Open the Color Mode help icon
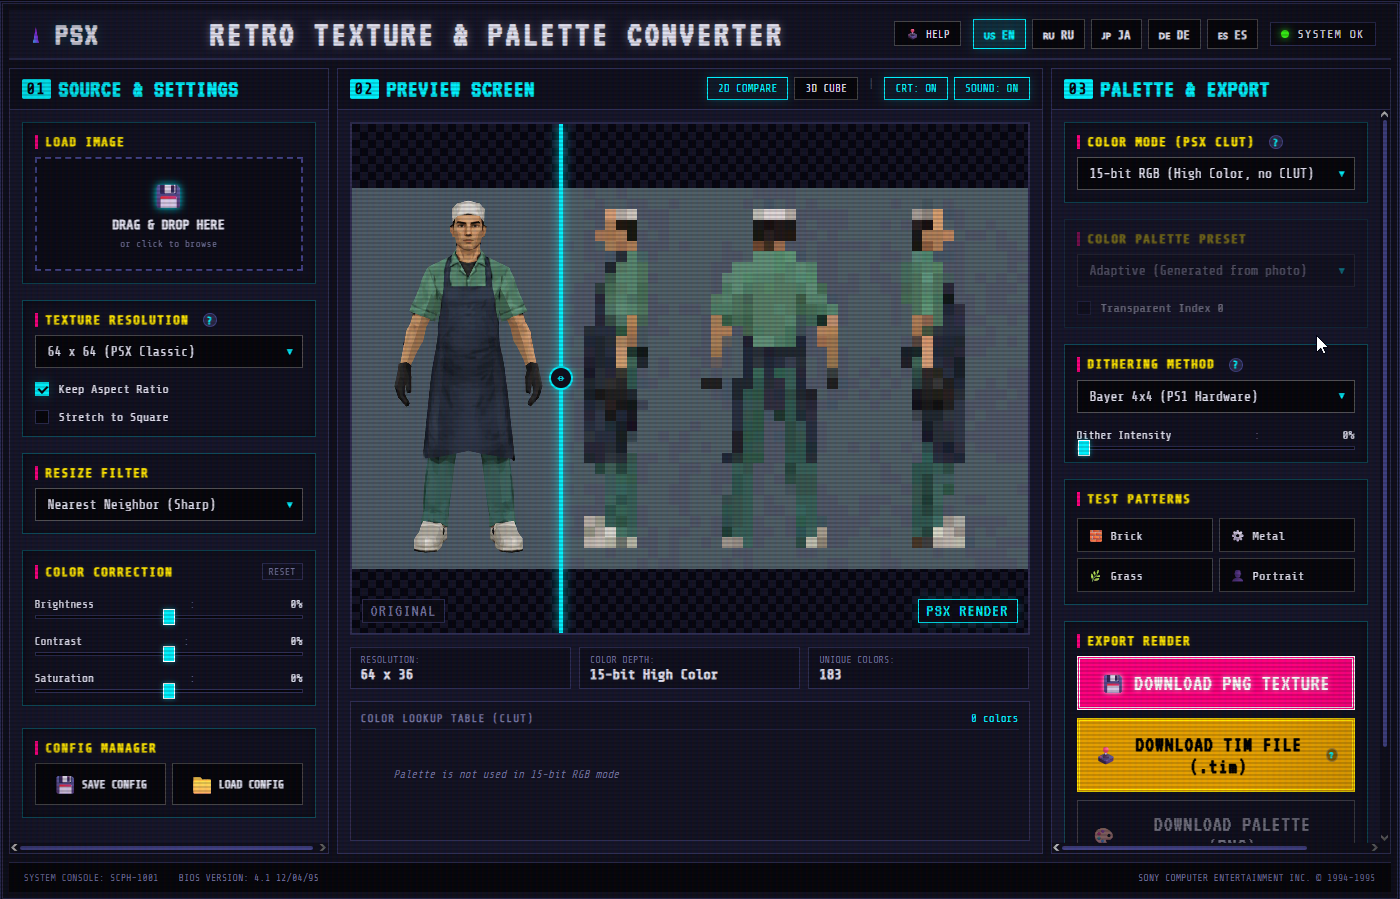 point(1275,142)
